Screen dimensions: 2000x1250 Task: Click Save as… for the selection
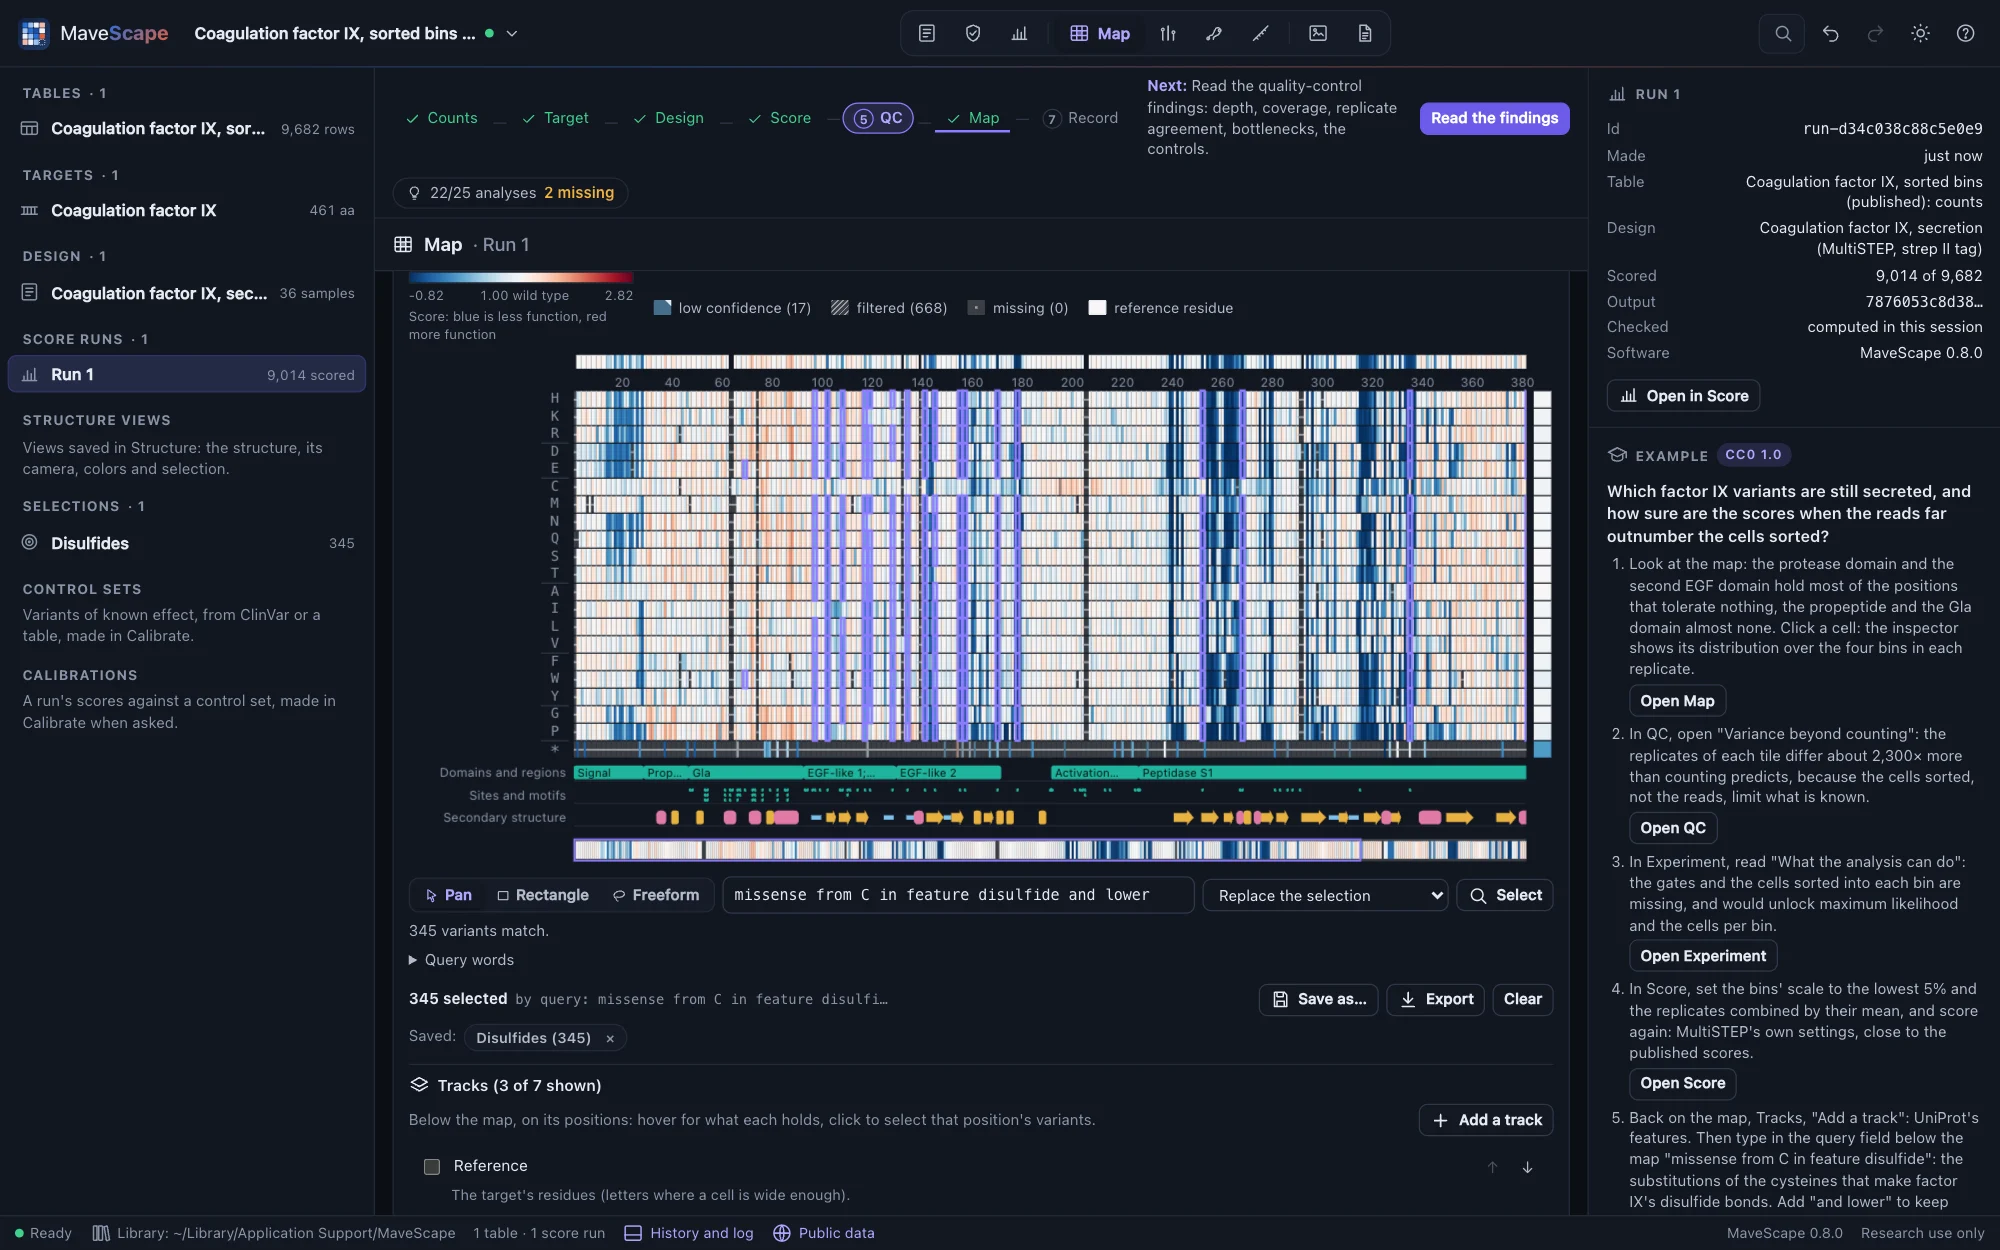click(1319, 999)
